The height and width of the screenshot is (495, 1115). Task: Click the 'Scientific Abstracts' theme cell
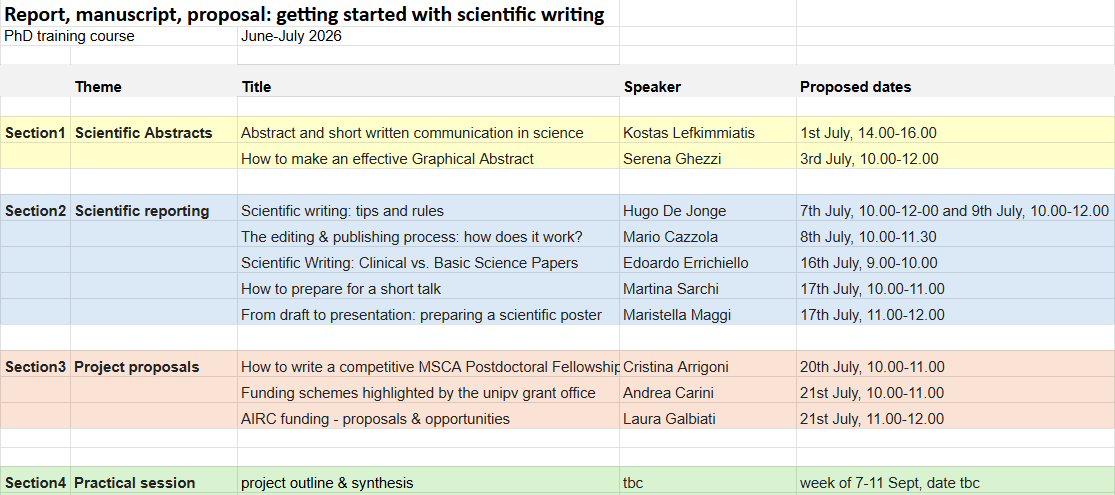[143, 133]
